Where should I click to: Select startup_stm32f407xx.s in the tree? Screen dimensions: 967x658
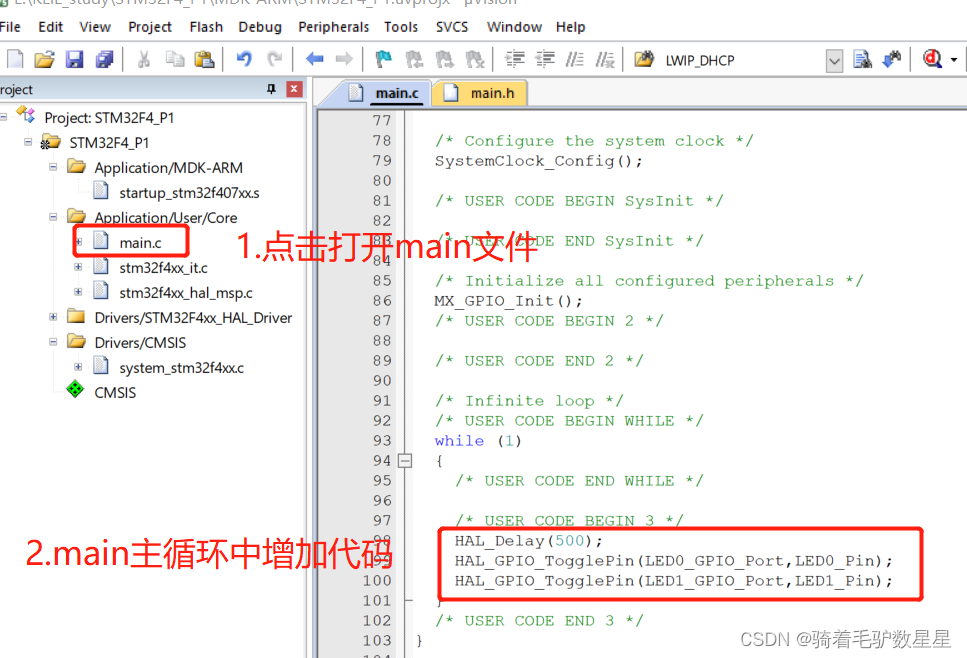coord(189,192)
